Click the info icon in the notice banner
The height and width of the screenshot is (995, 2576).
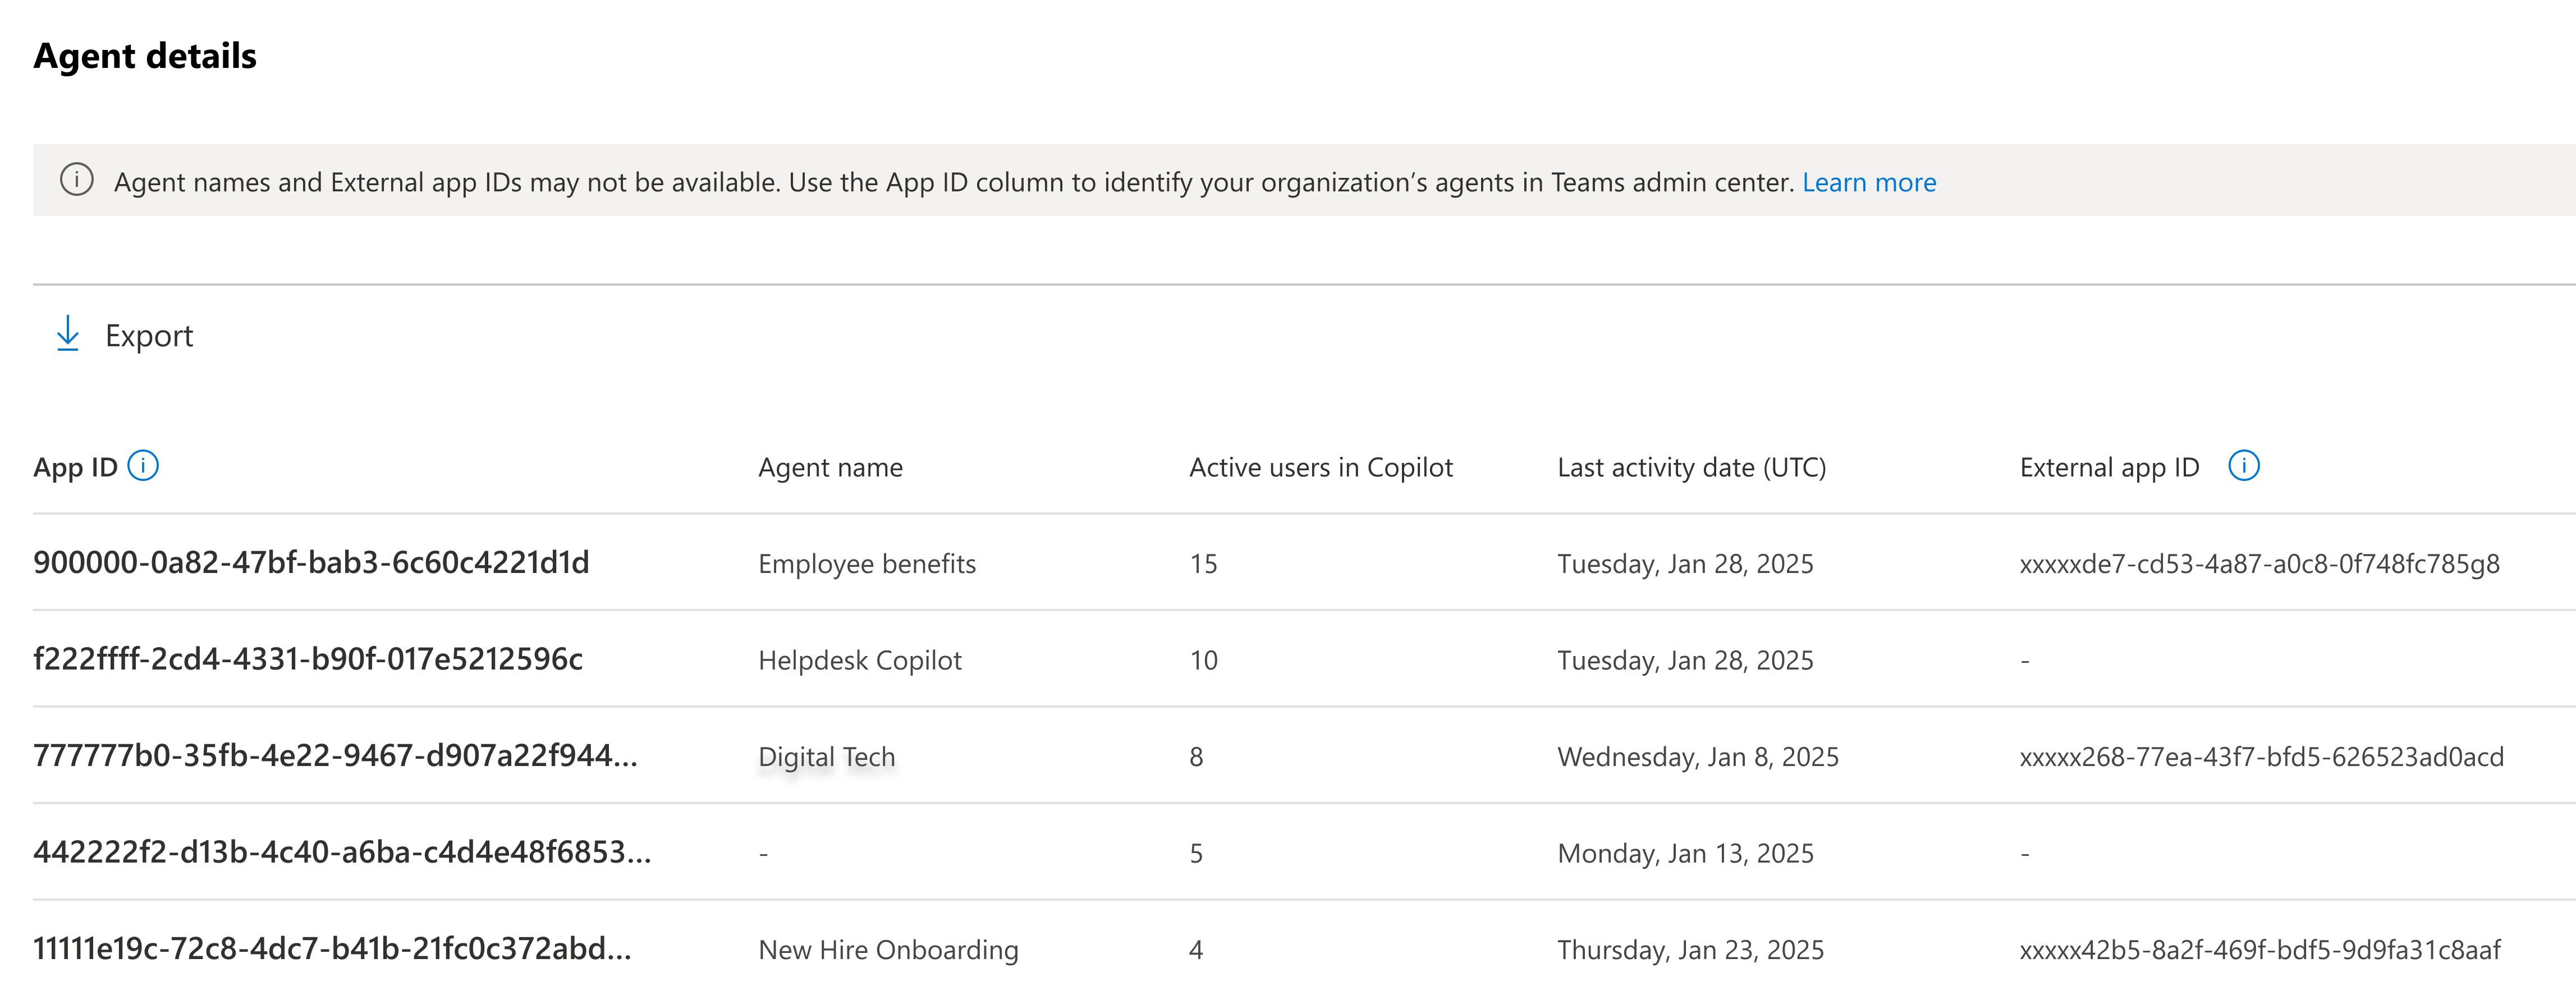pyautogui.click(x=77, y=181)
